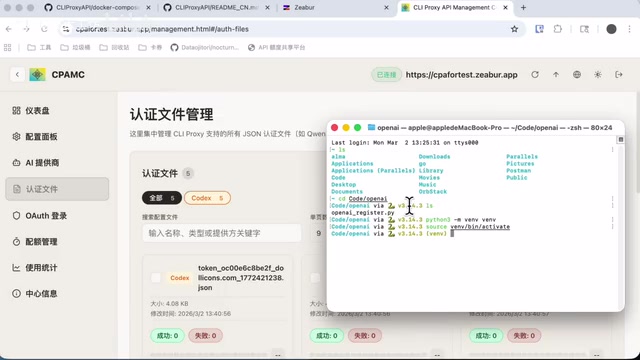Click 成功: 0 badge on first card

coord(167,336)
